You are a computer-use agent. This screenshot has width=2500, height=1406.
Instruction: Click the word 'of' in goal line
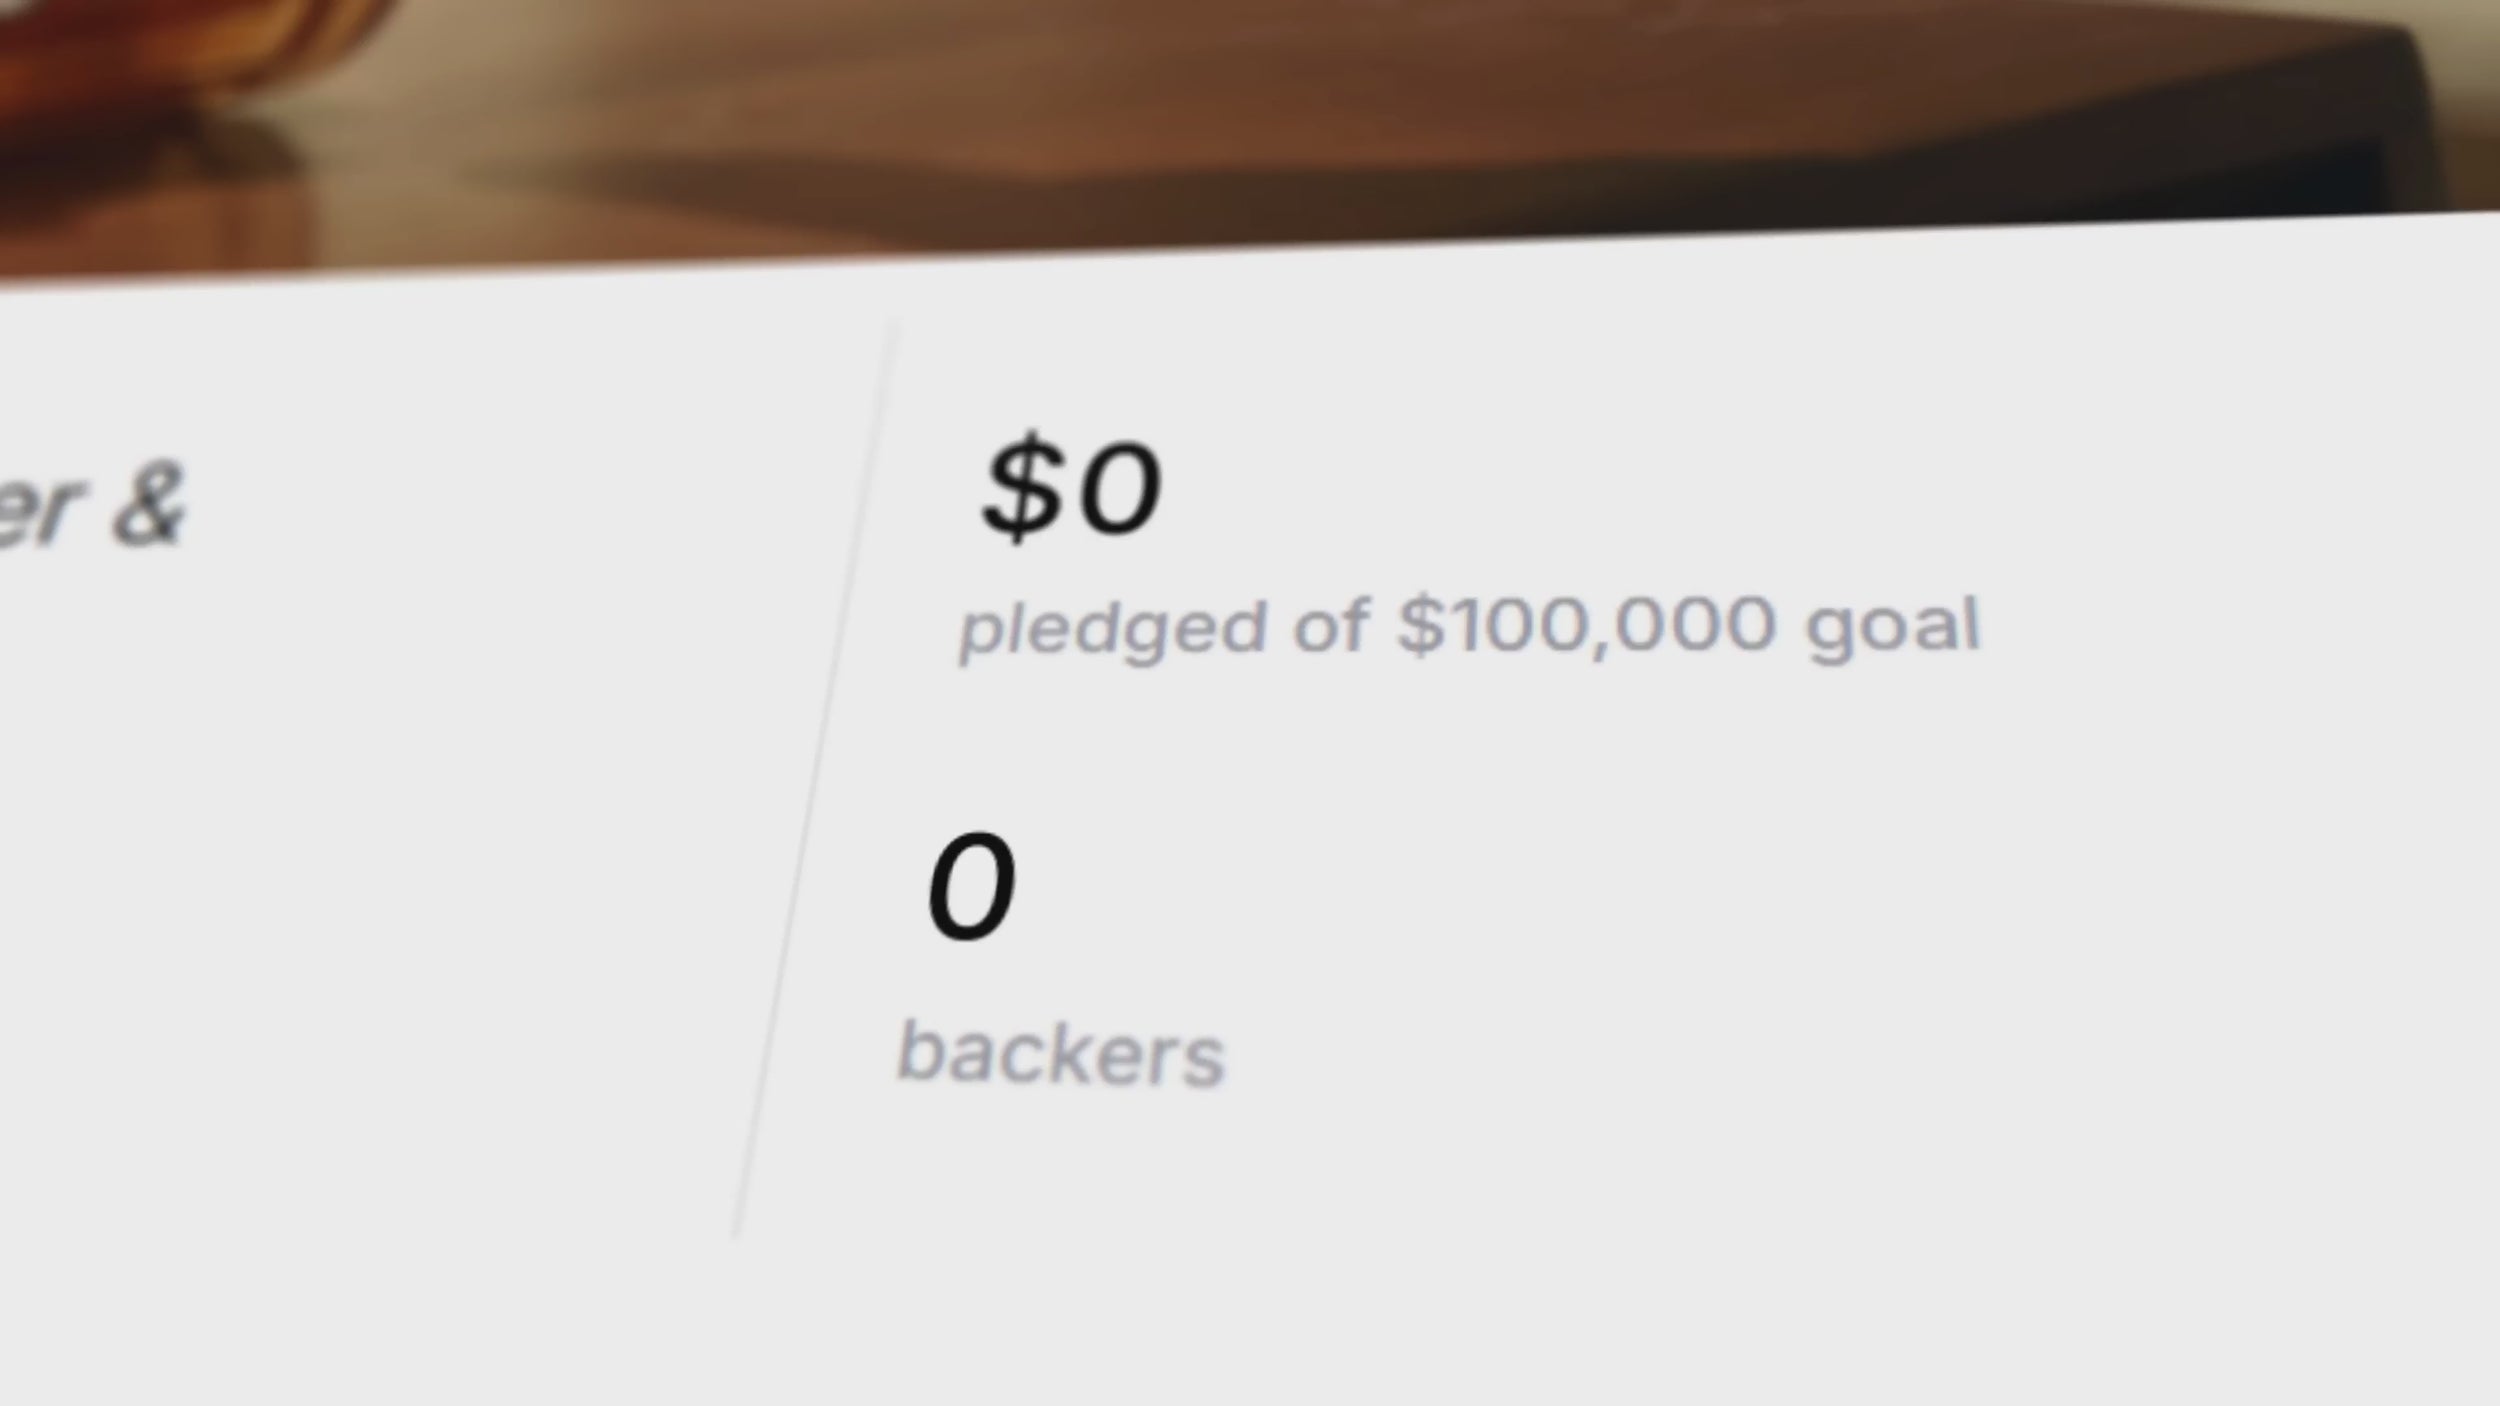point(1331,626)
